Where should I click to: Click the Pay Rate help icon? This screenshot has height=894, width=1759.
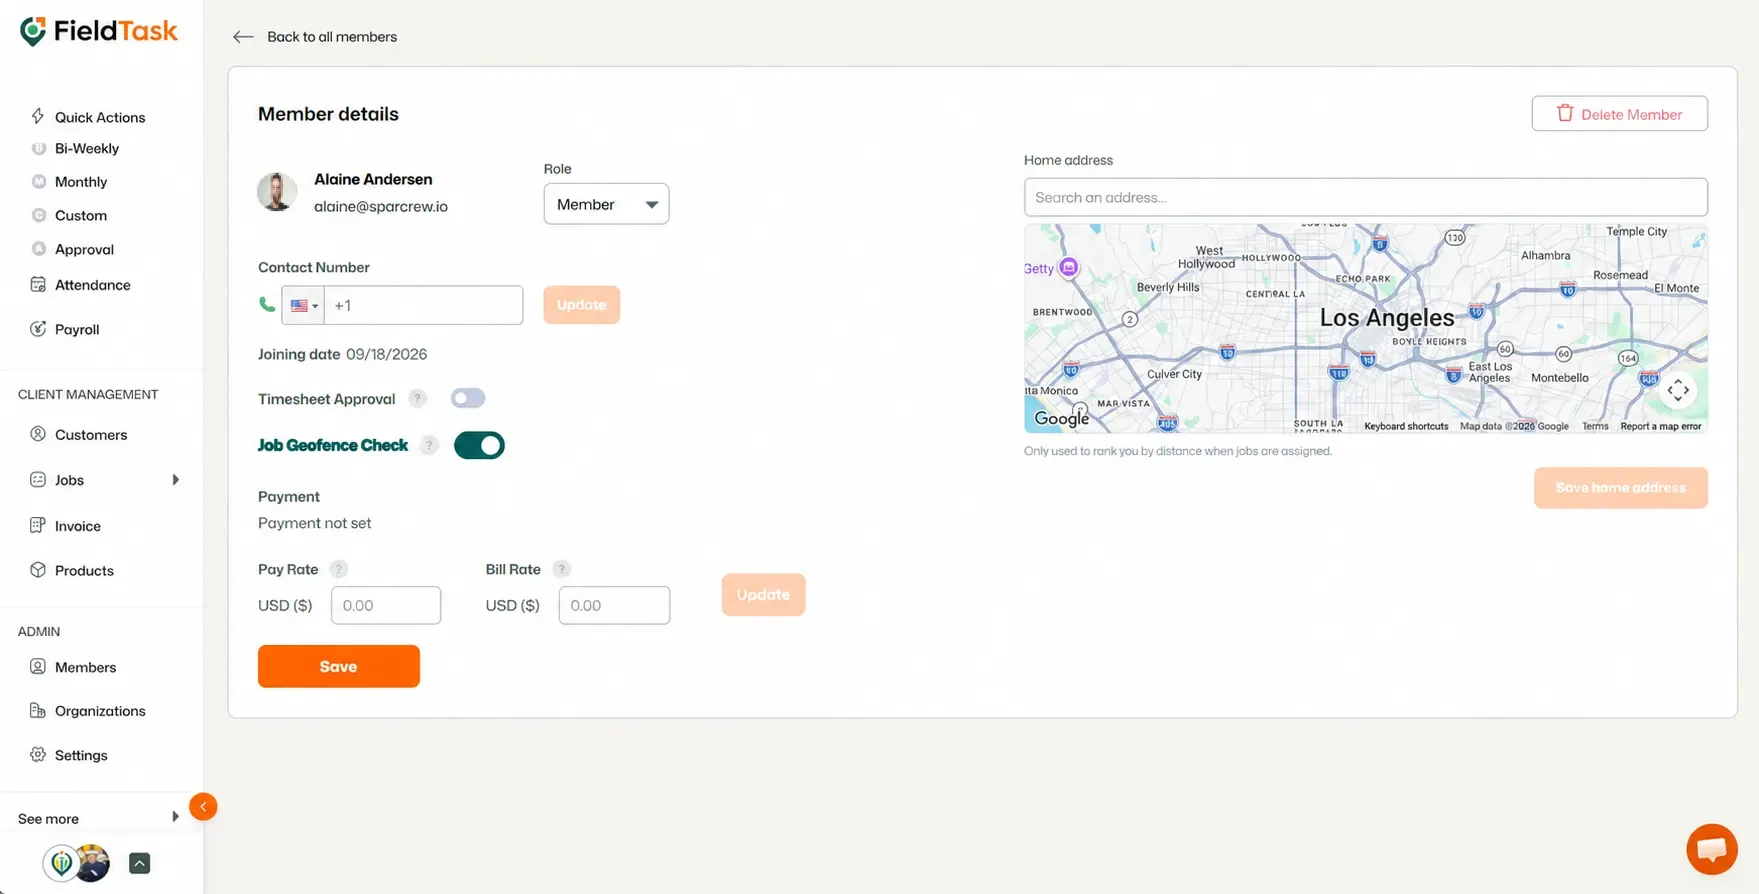tap(339, 569)
